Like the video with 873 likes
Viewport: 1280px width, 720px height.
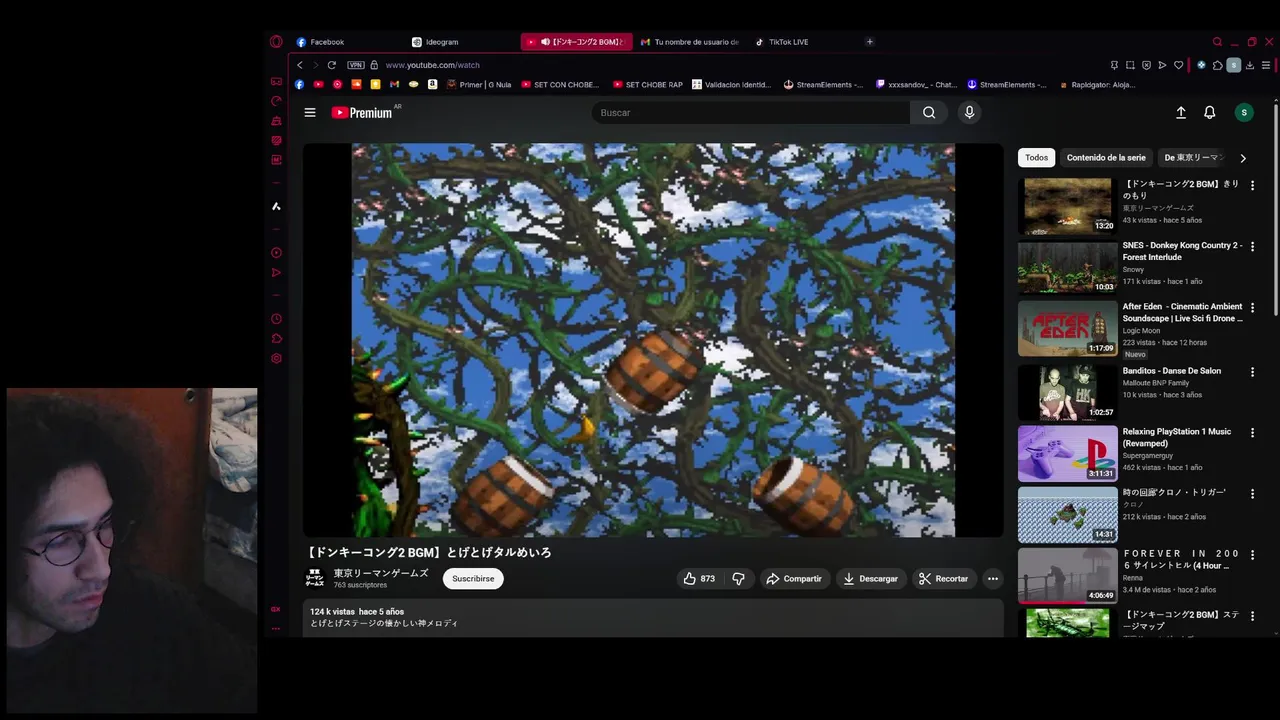pyautogui.click(x=699, y=578)
